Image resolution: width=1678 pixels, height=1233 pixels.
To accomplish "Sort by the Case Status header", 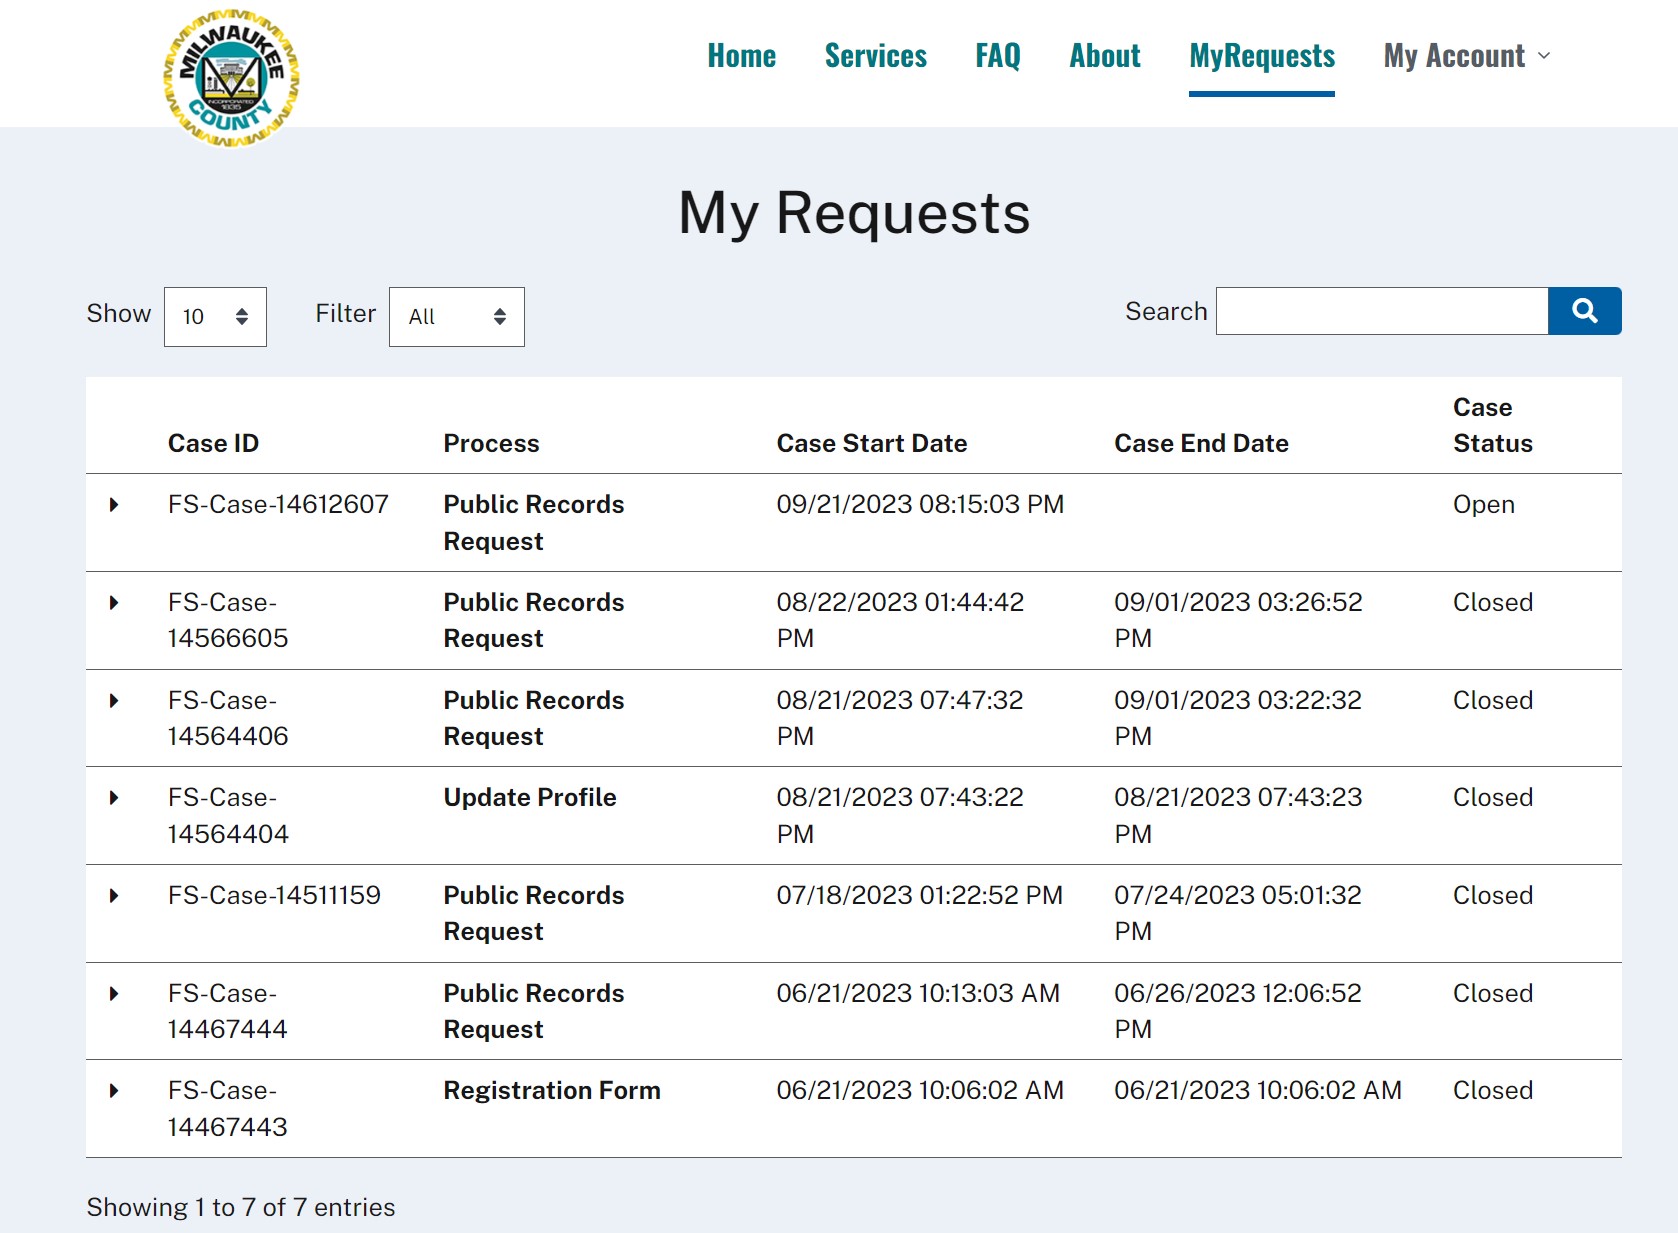I will (1492, 425).
